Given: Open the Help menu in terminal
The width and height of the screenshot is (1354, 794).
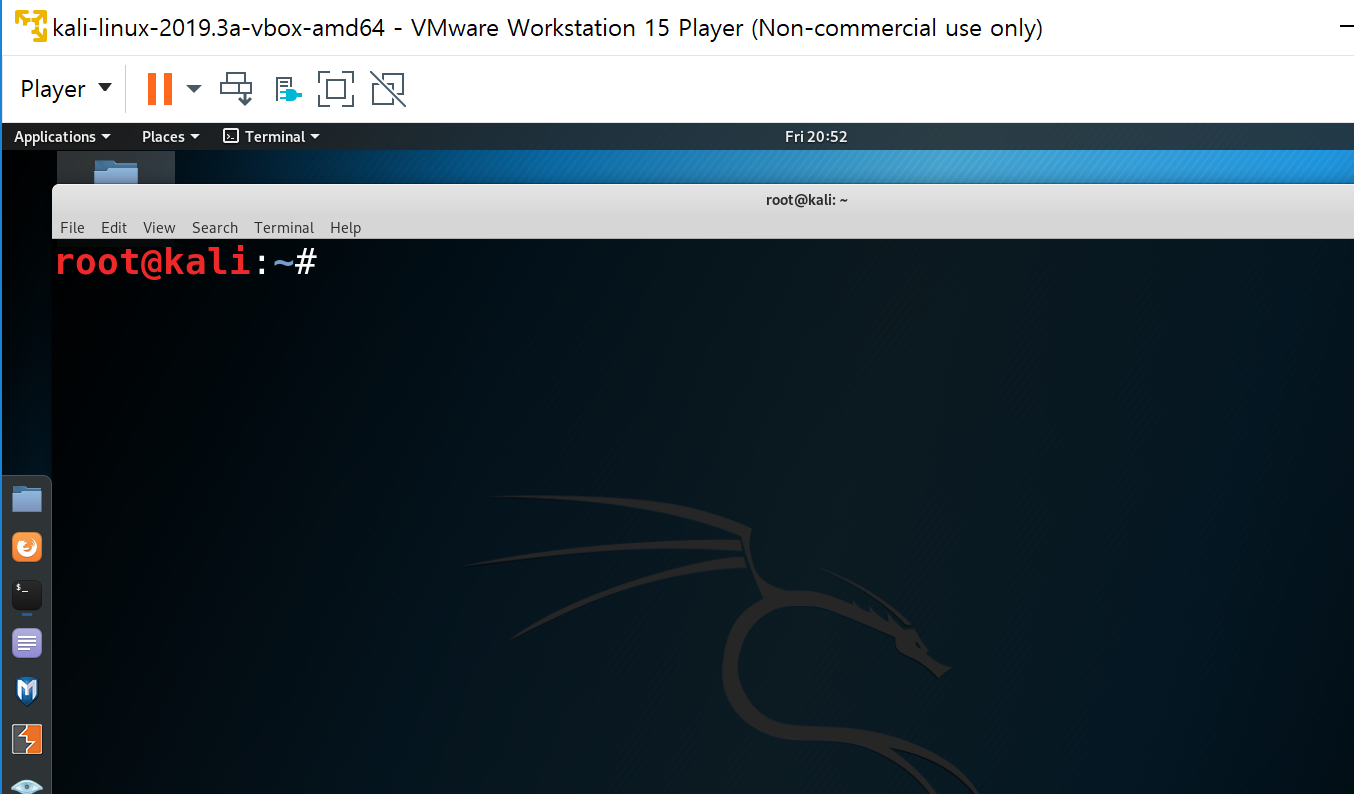Looking at the screenshot, I should click(345, 227).
